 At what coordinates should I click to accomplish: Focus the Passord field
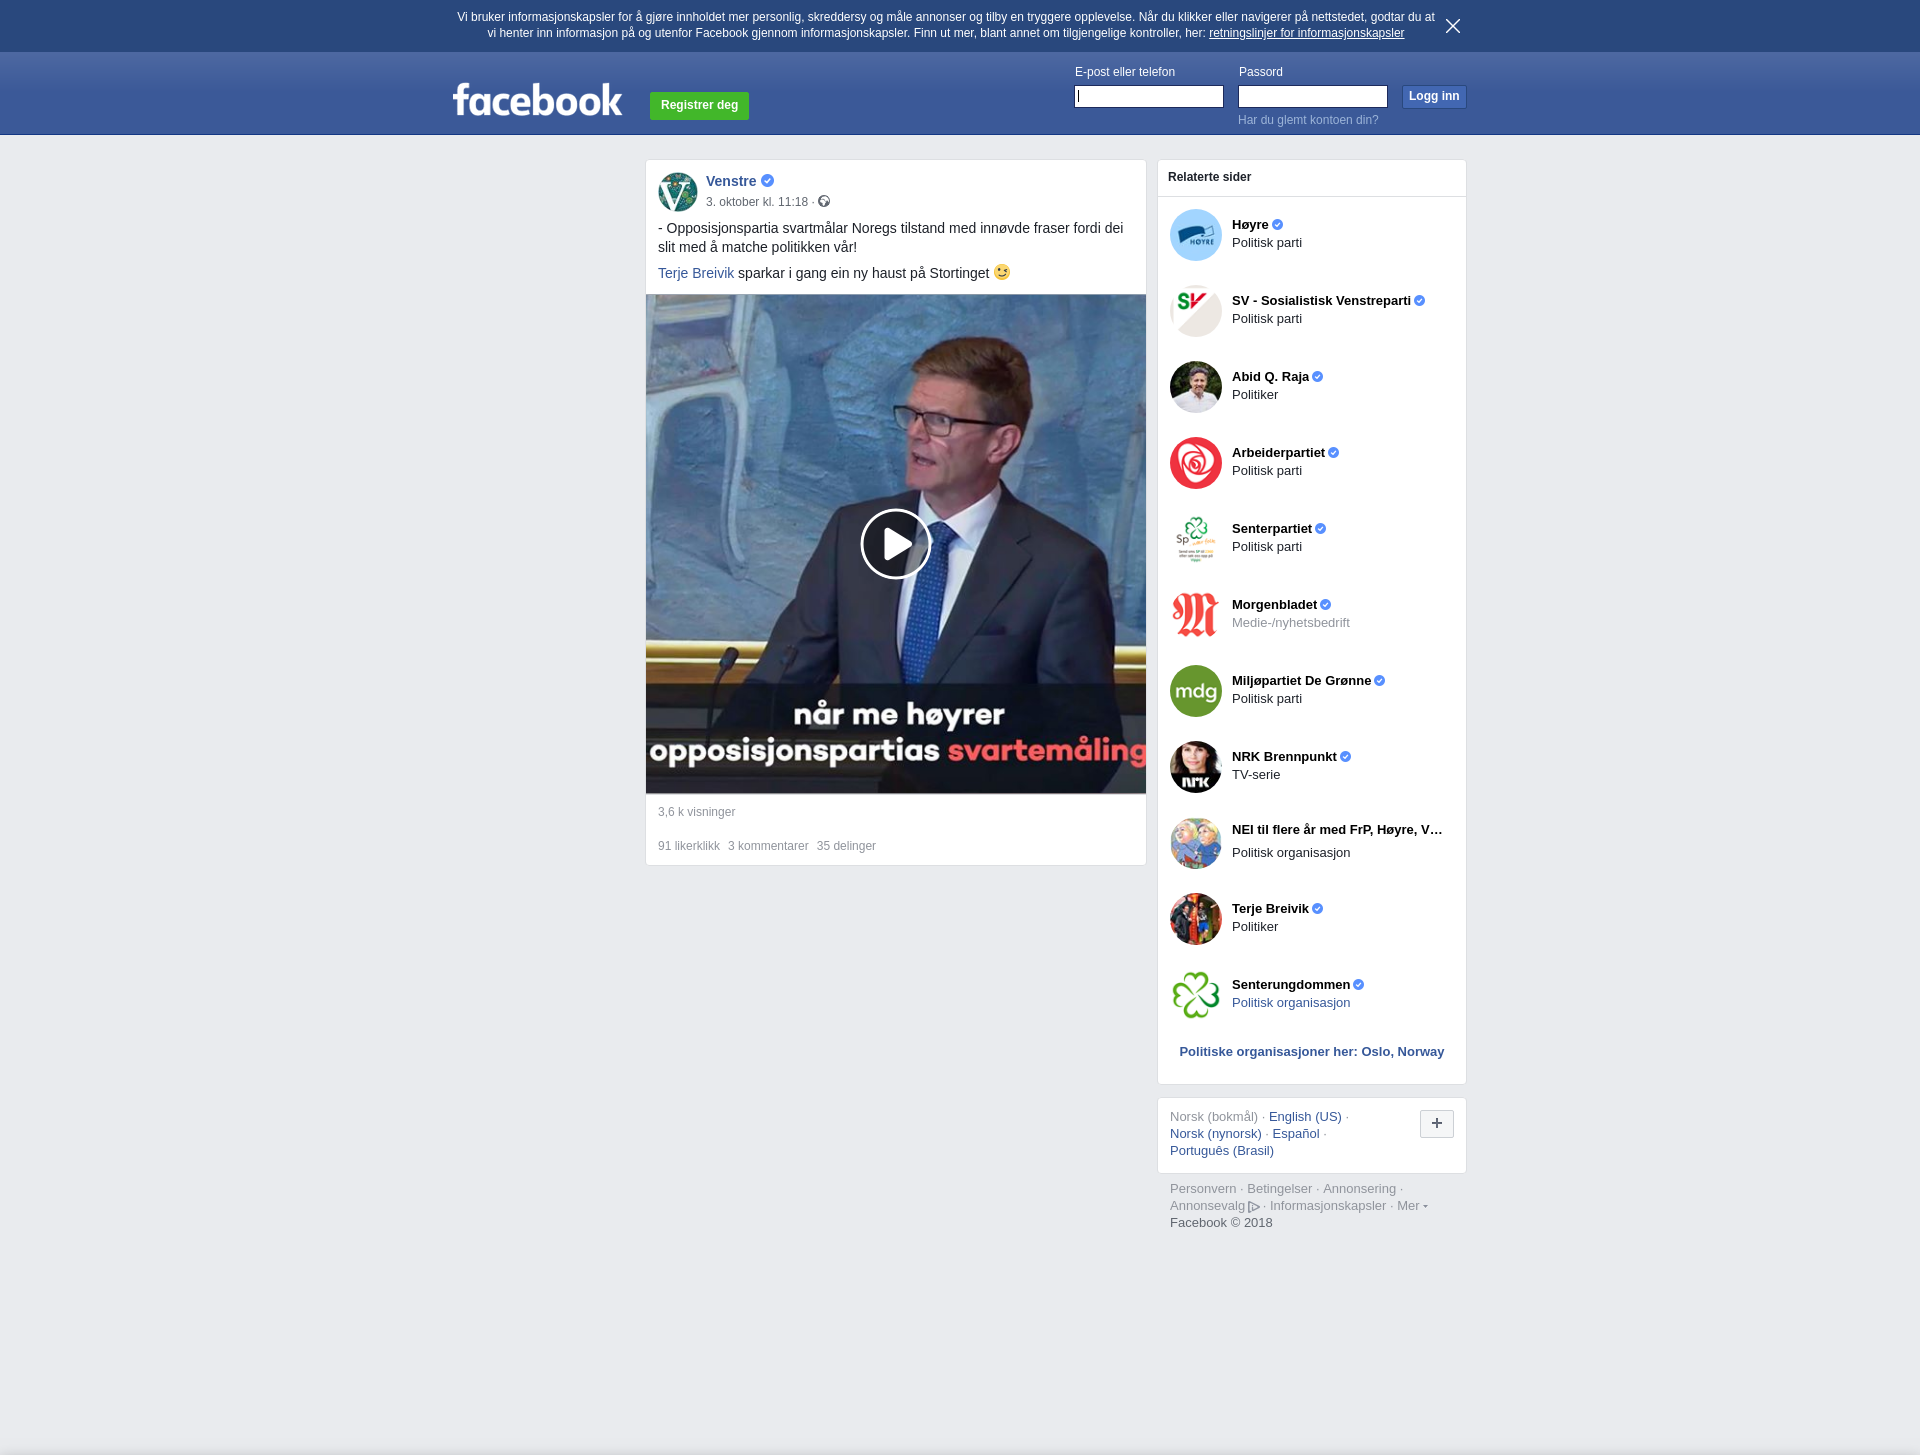(1313, 96)
